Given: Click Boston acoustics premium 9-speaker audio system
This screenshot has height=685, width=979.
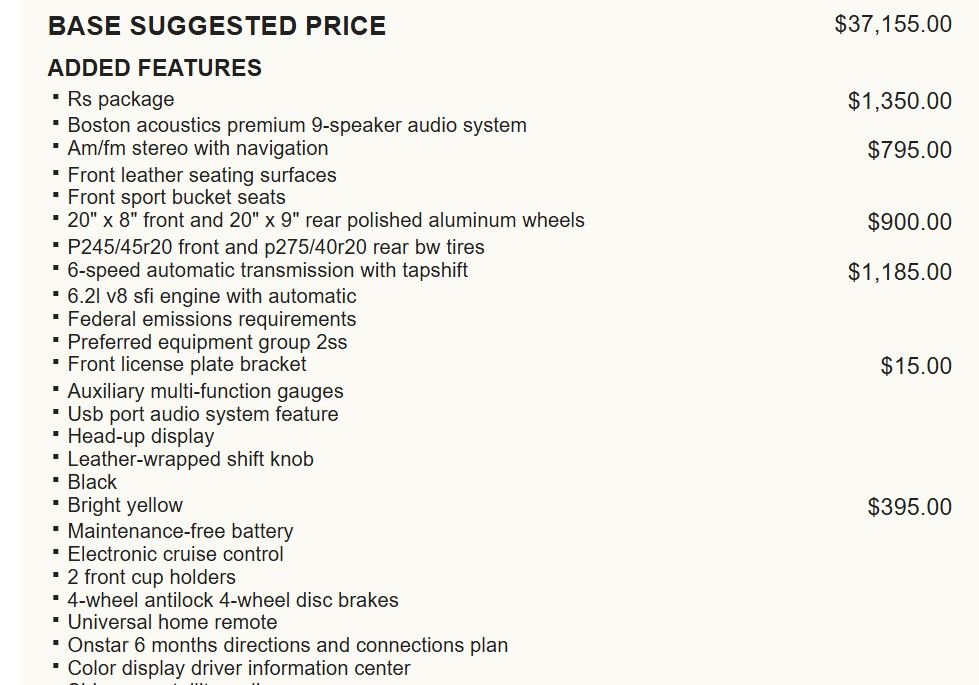Looking at the screenshot, I should tap(296, 125).
